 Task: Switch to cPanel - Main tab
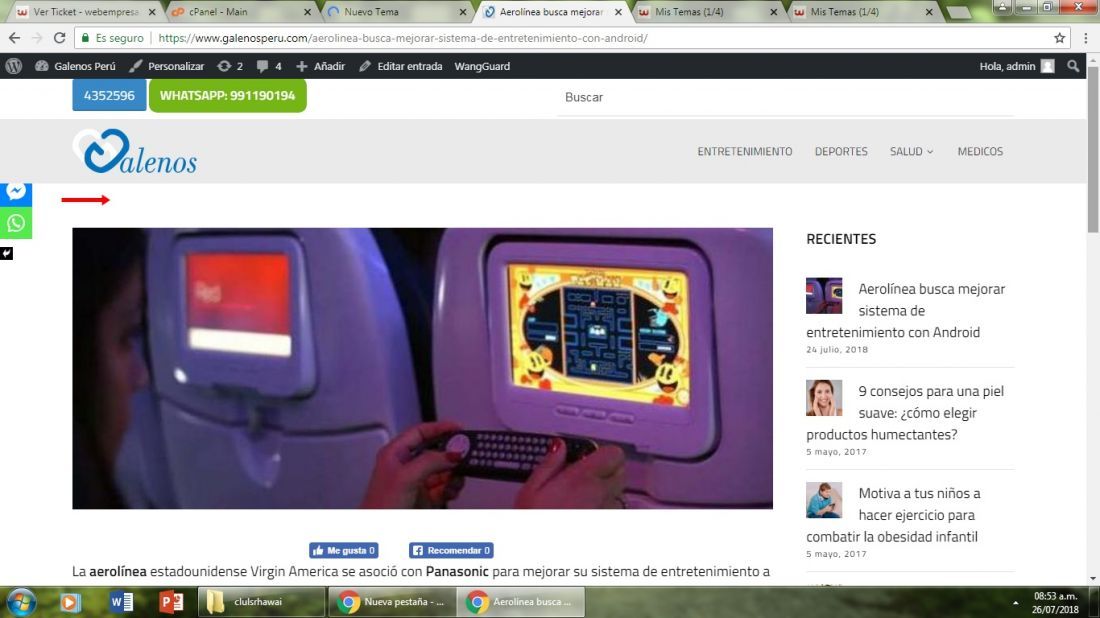(239, 12)
